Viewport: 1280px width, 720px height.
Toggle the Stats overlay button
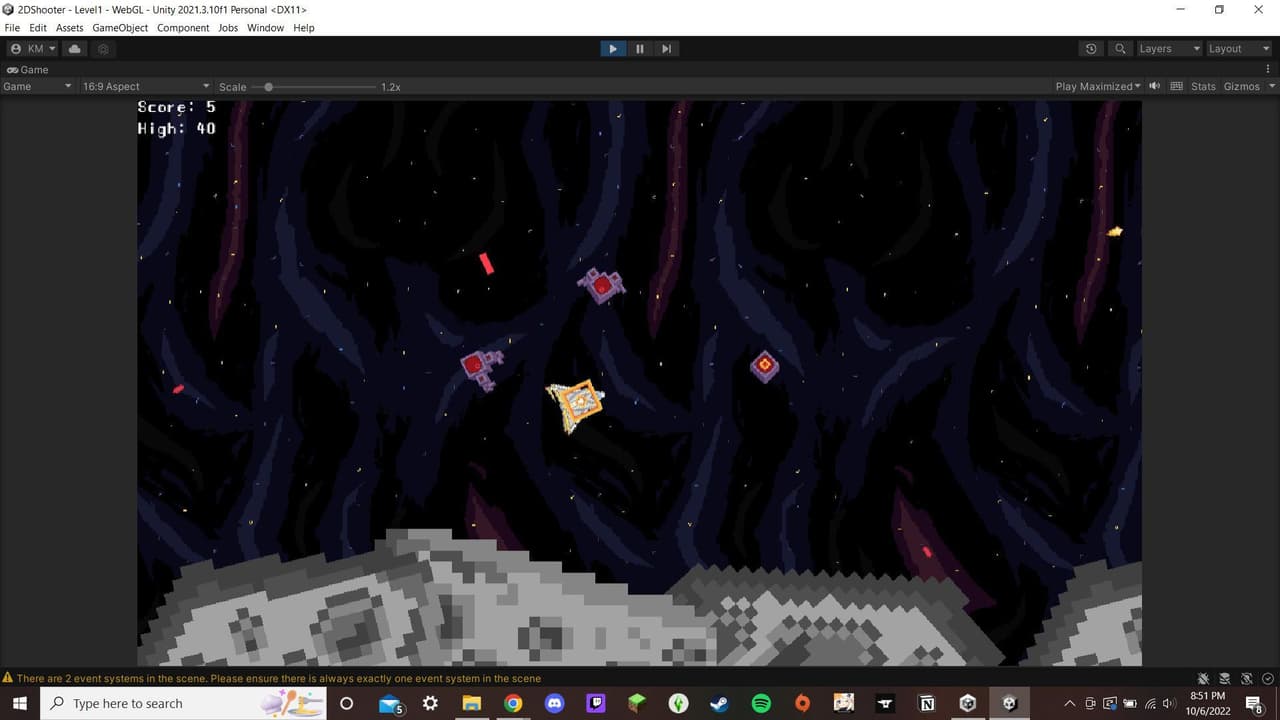pyautogui.click(x=1203, y=86)
